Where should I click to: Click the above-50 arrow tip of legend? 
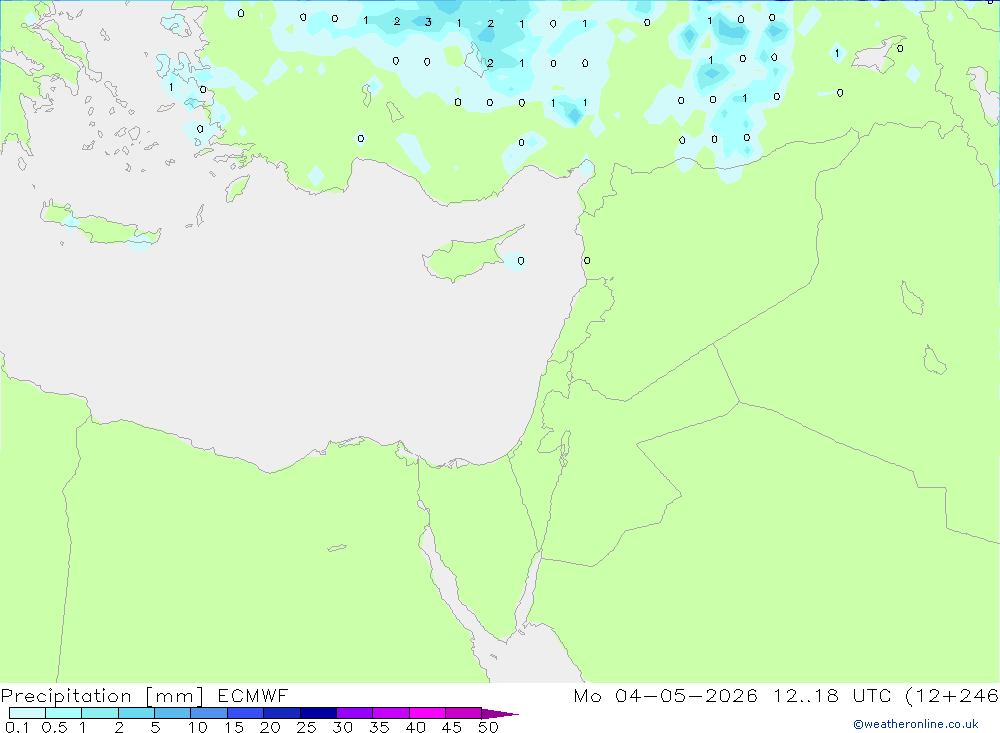point(500,714)
